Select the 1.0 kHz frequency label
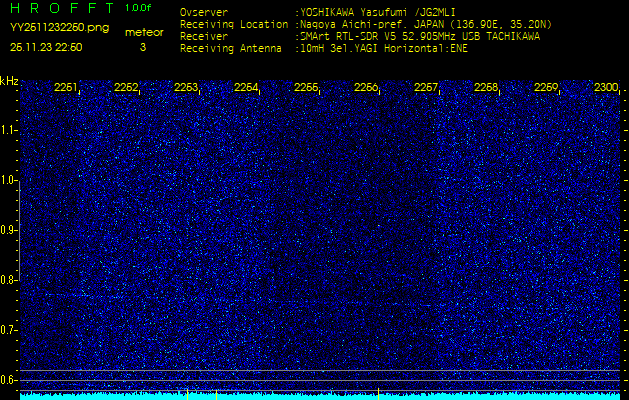This screenshot has height=400, width=629. [8, 180]
